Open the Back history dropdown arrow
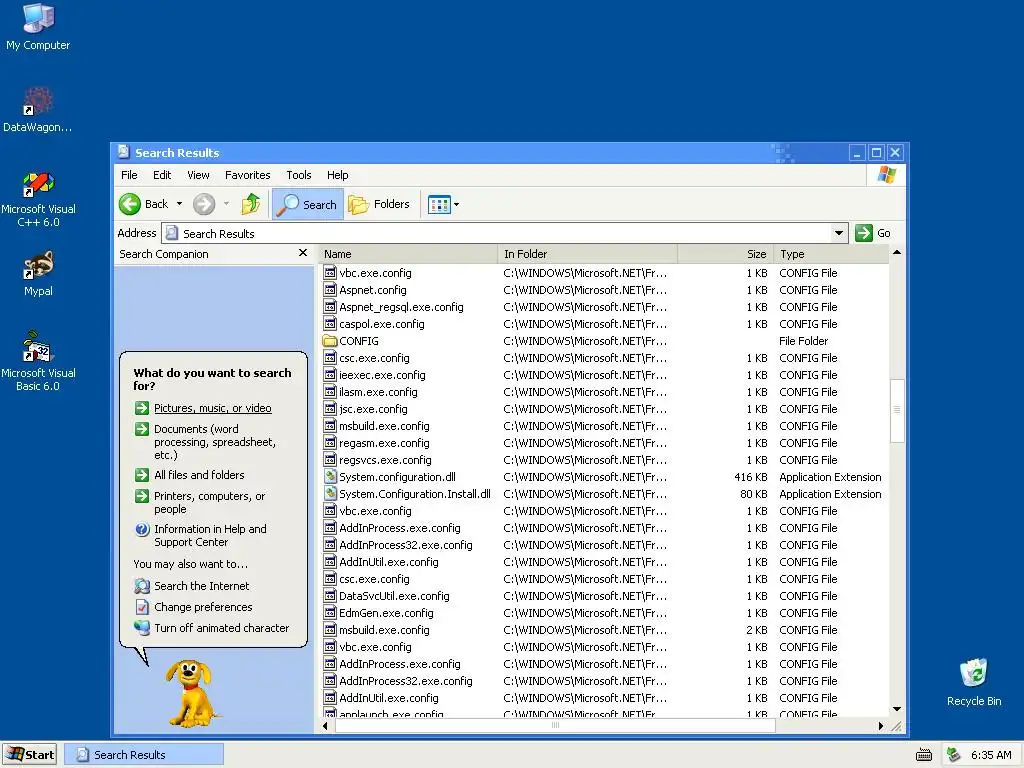This screenshot has width=1024, height=768. click(x=180, y=204)
